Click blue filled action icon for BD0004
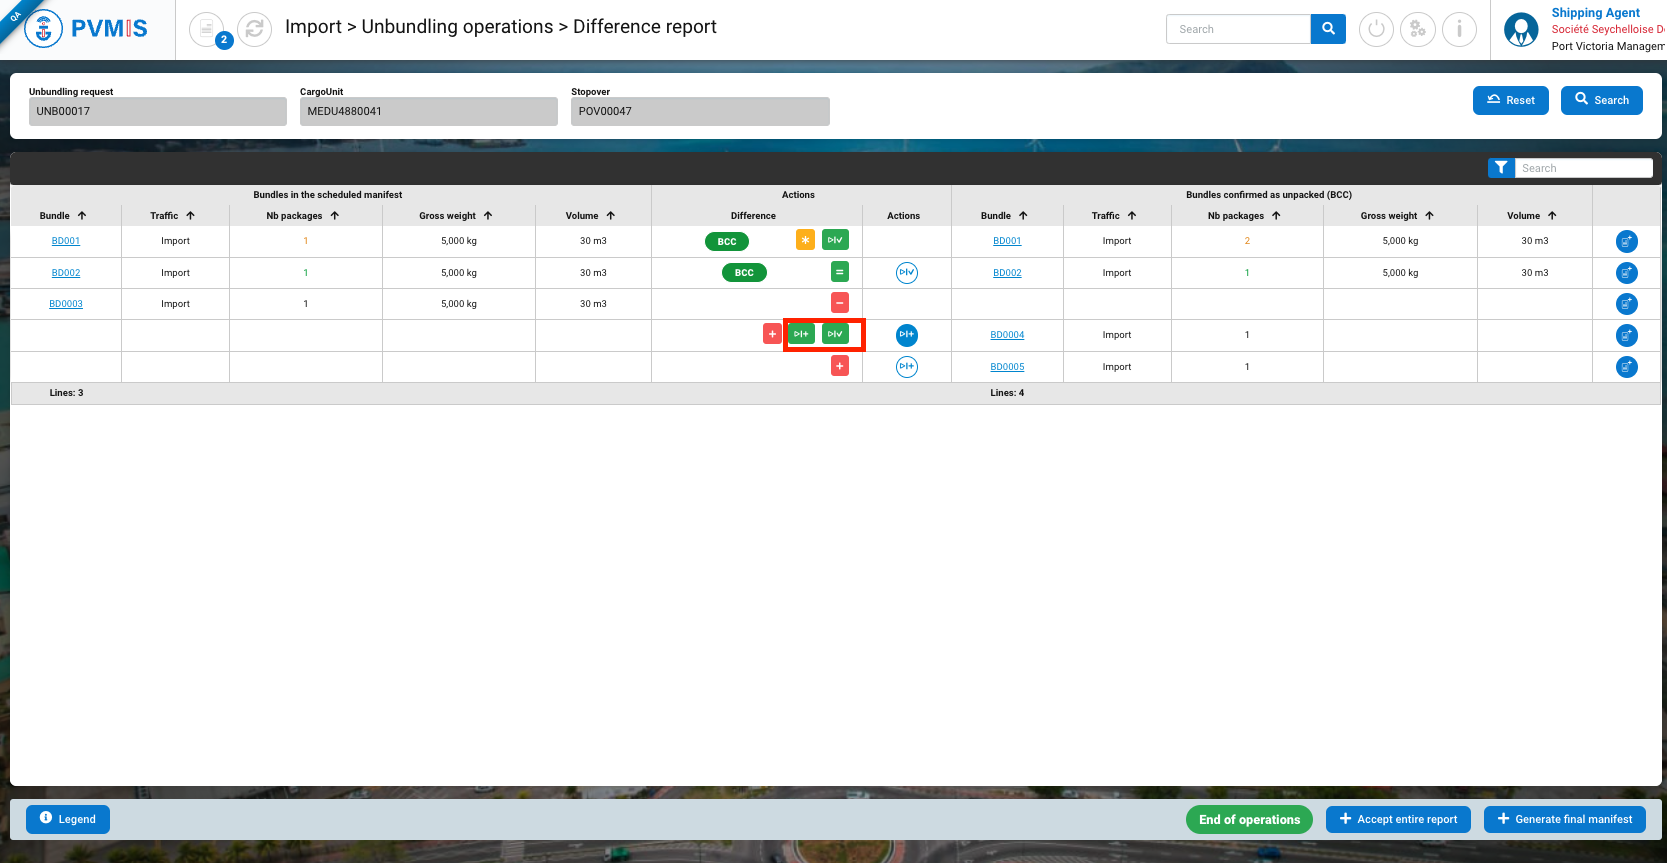1667x863 pixels. click(906, 335)
